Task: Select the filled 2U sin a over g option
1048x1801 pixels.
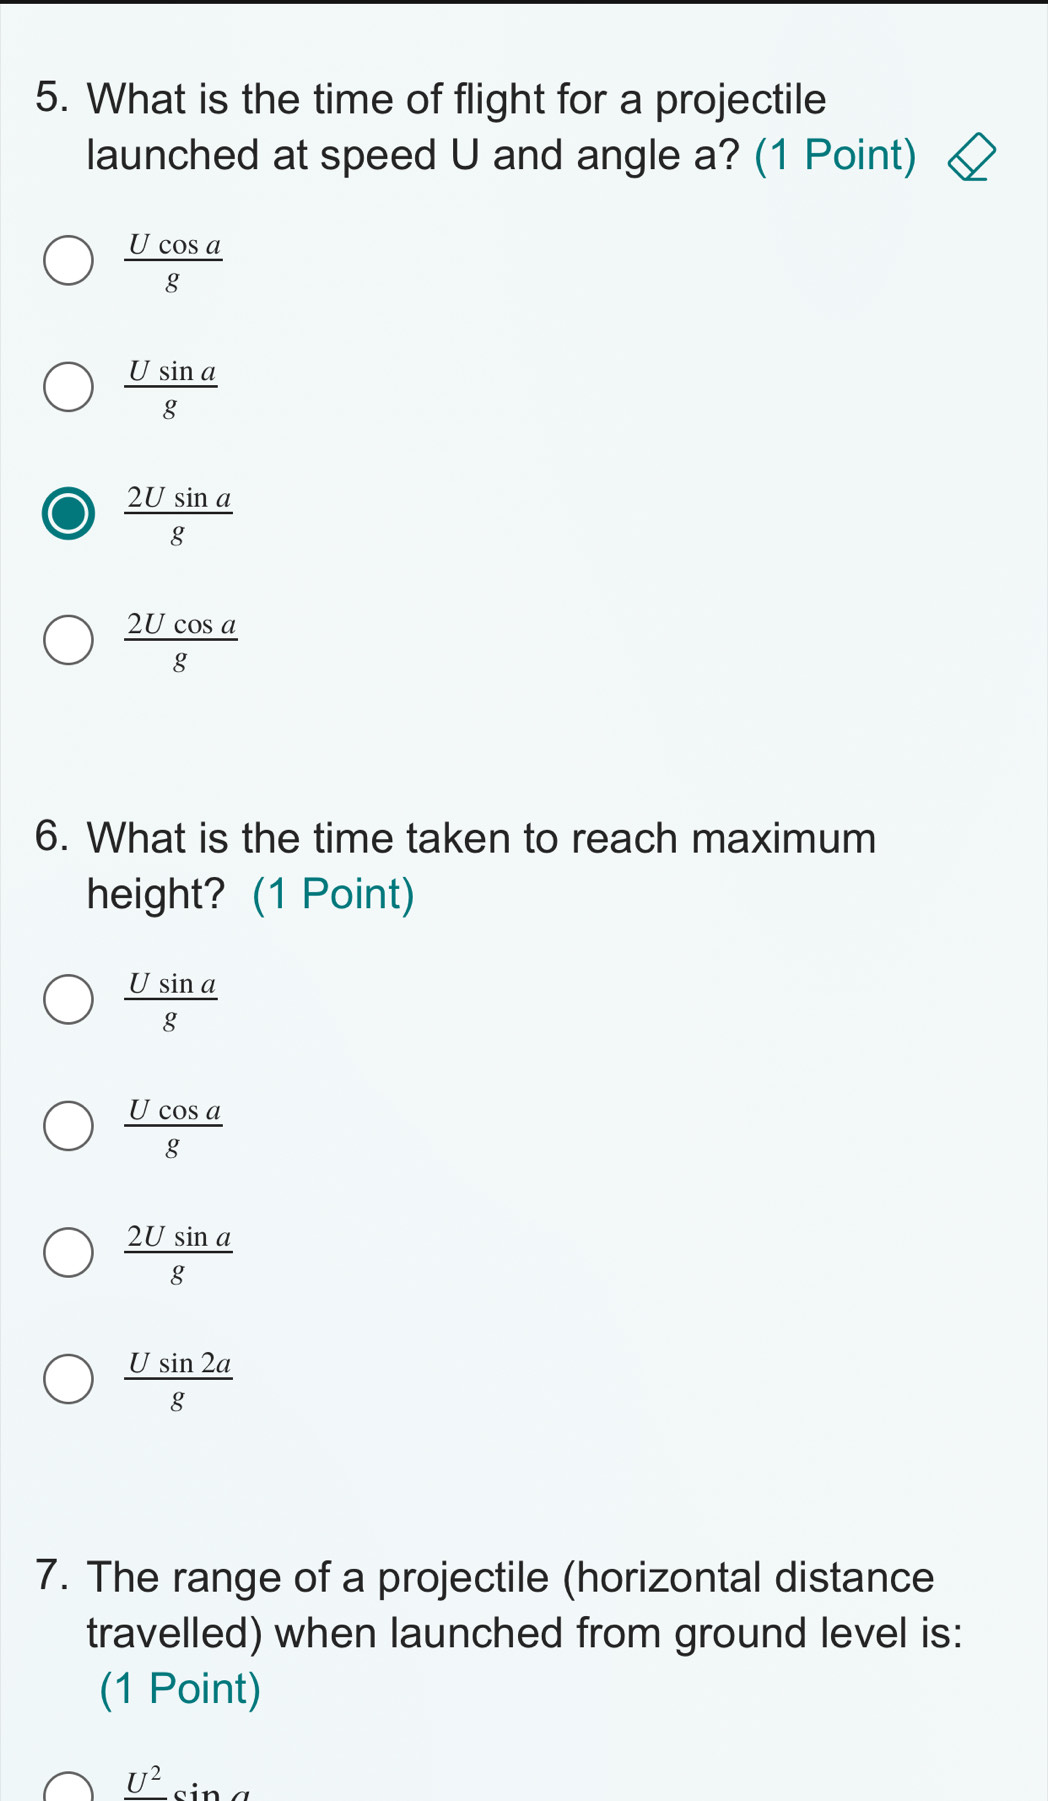Action: pos(68,514)
